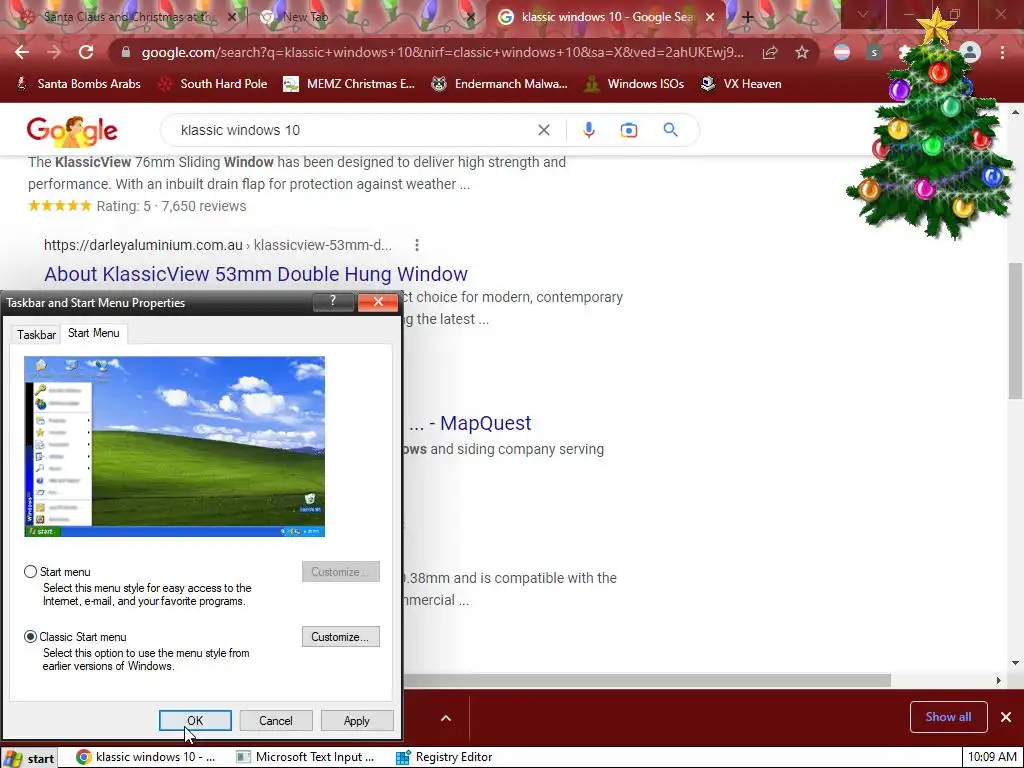1024x768 pixels.
Task: Click Cancel in Taskbar Properties dialog
Action: pyautogui.click(x=276, y=720)
